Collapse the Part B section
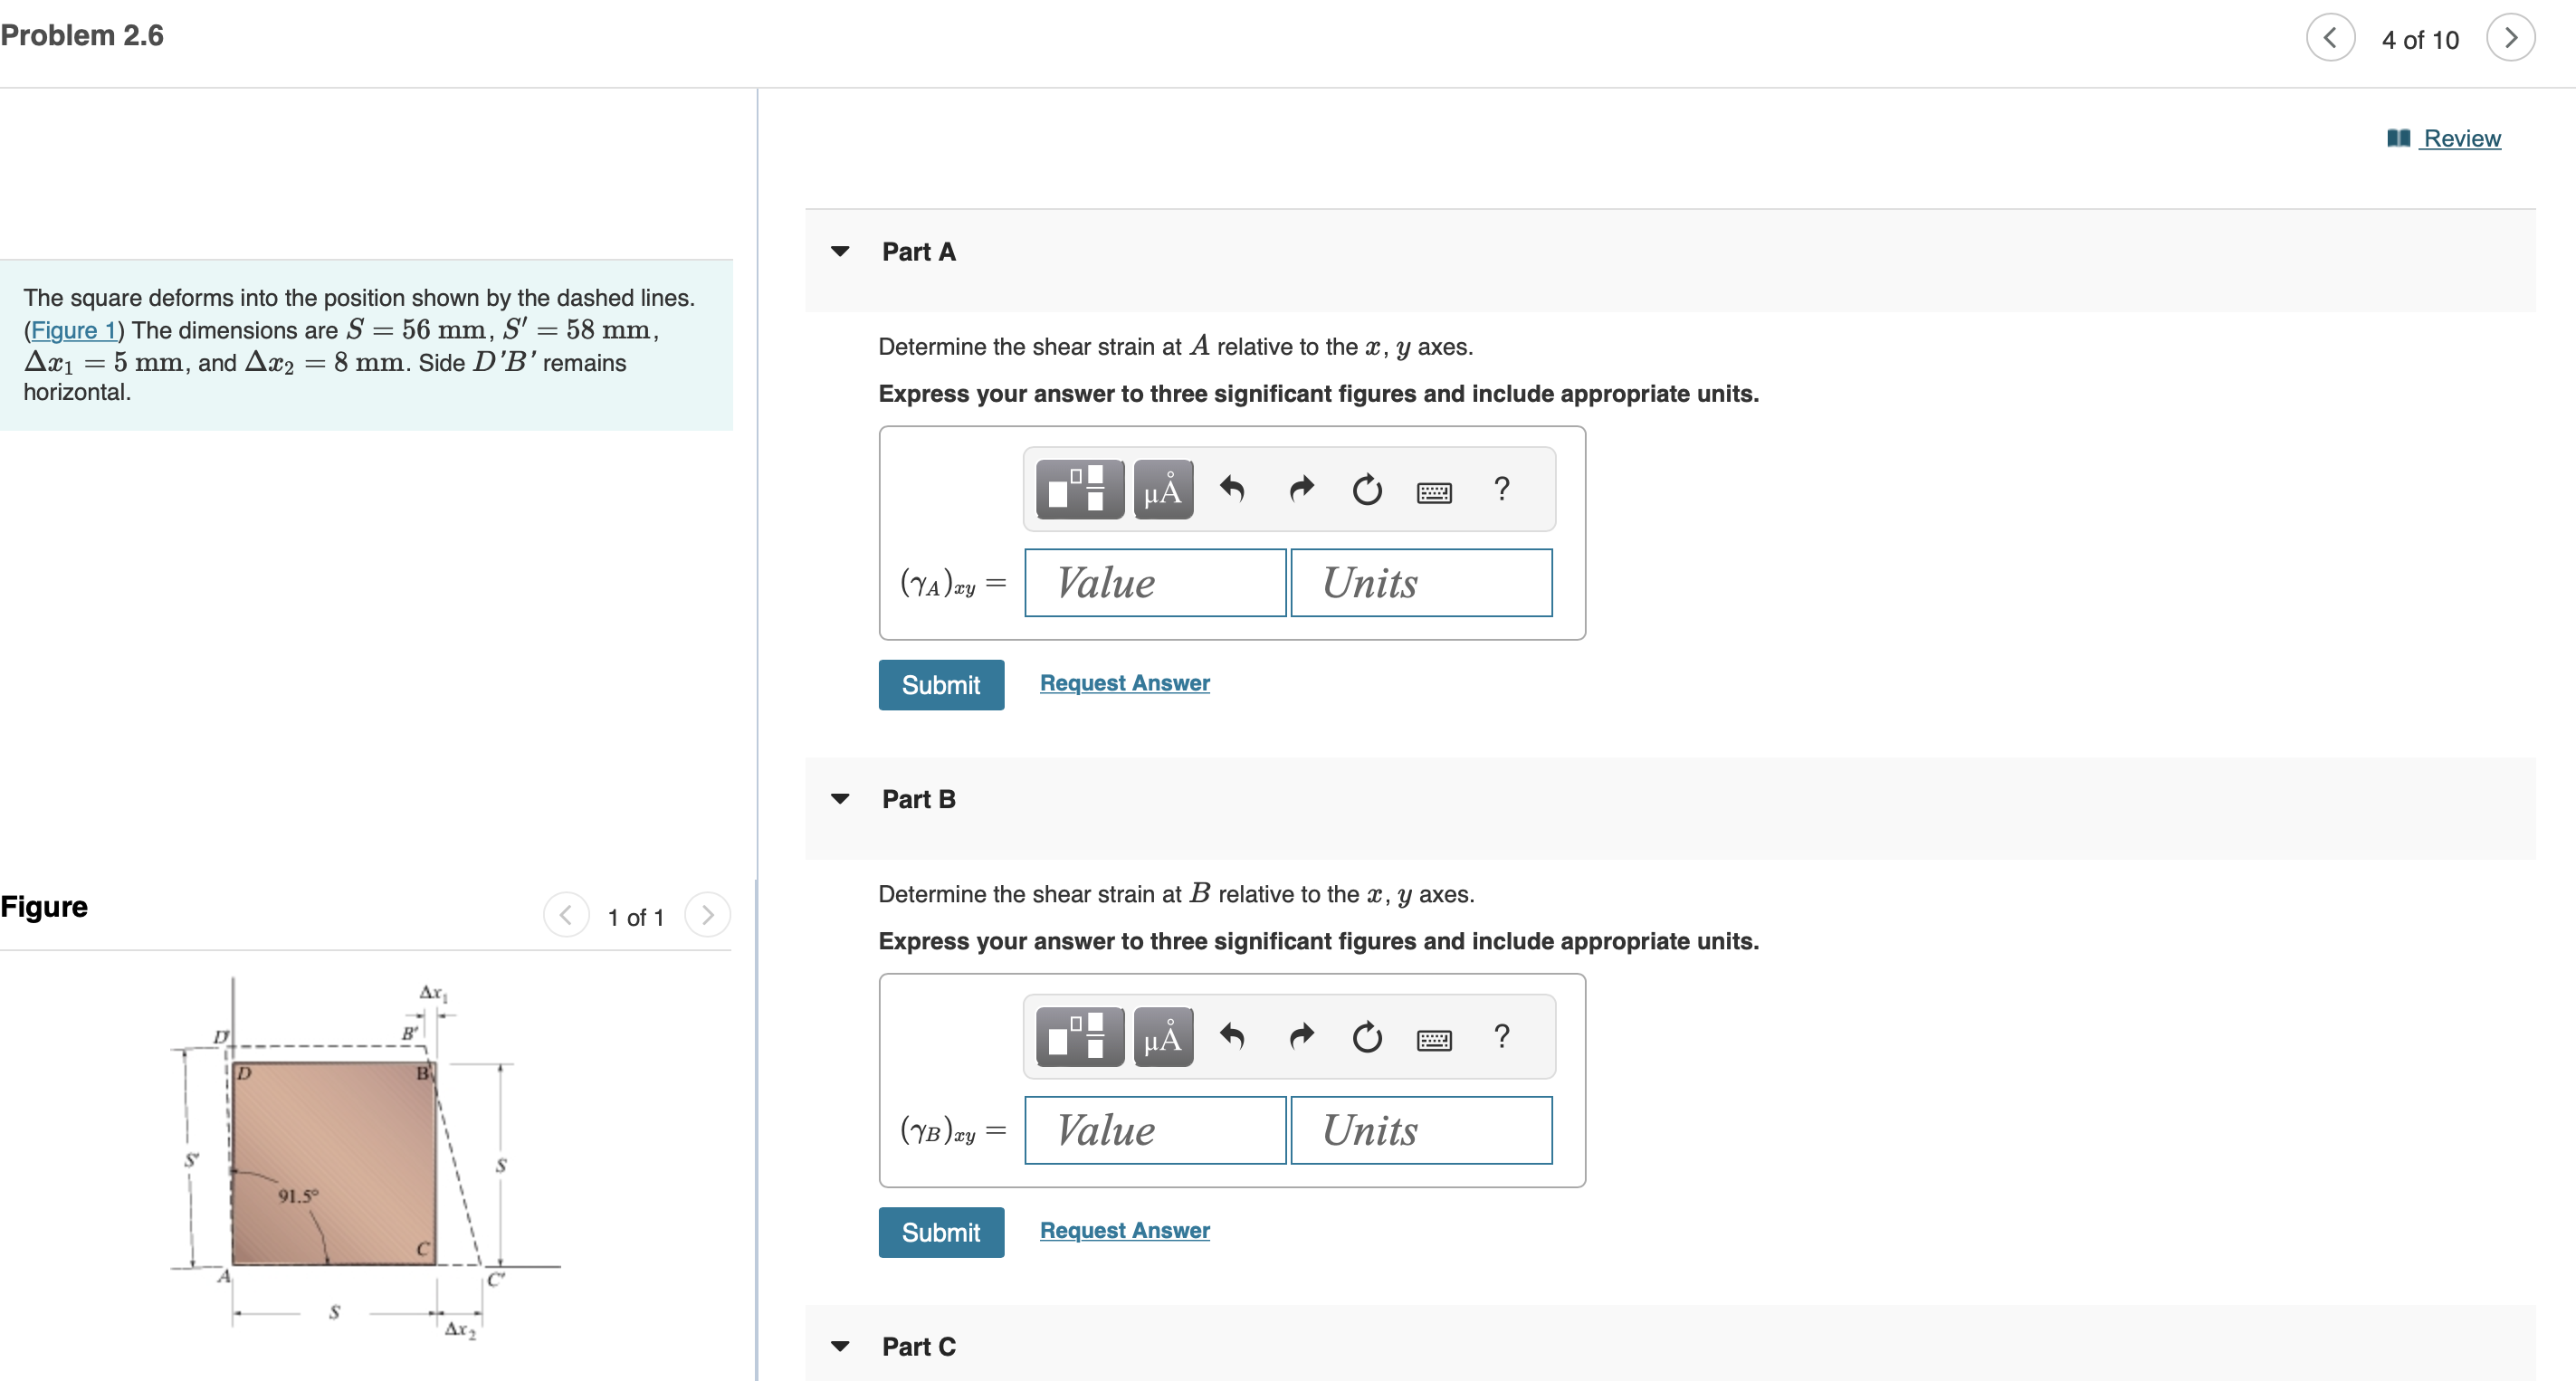The width and height of the screenshot is (2576, 1381). tap(840, 798)
